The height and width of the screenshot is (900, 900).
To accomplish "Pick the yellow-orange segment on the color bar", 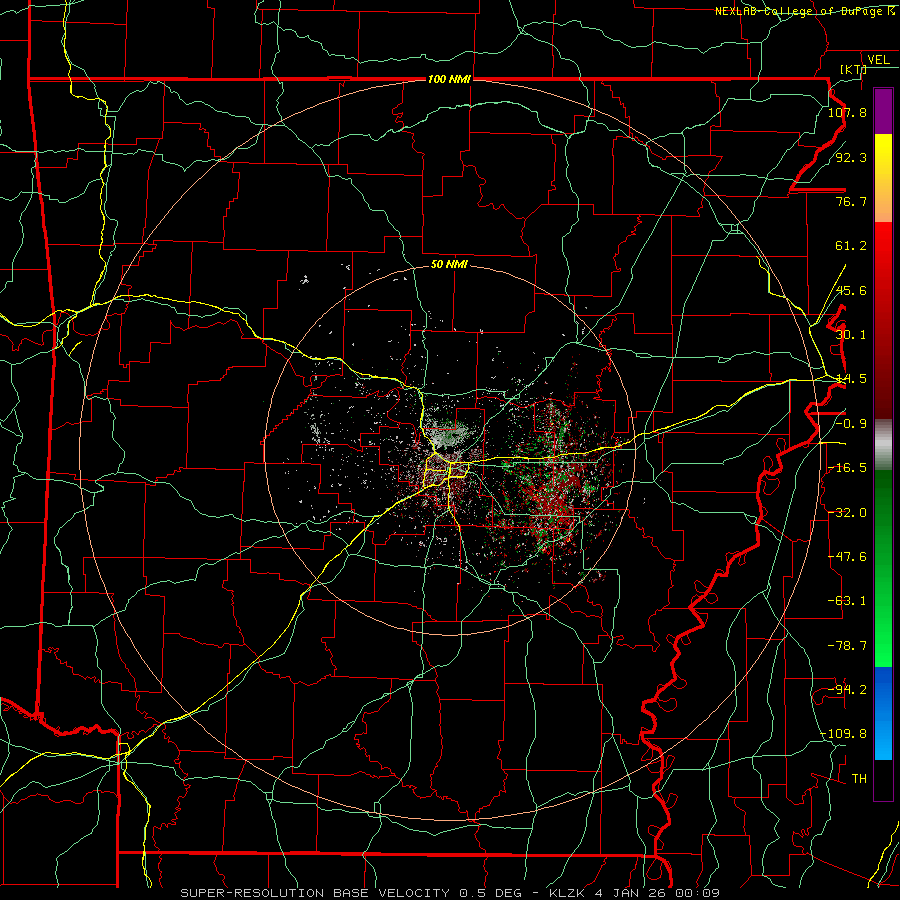I will (883, 178).
